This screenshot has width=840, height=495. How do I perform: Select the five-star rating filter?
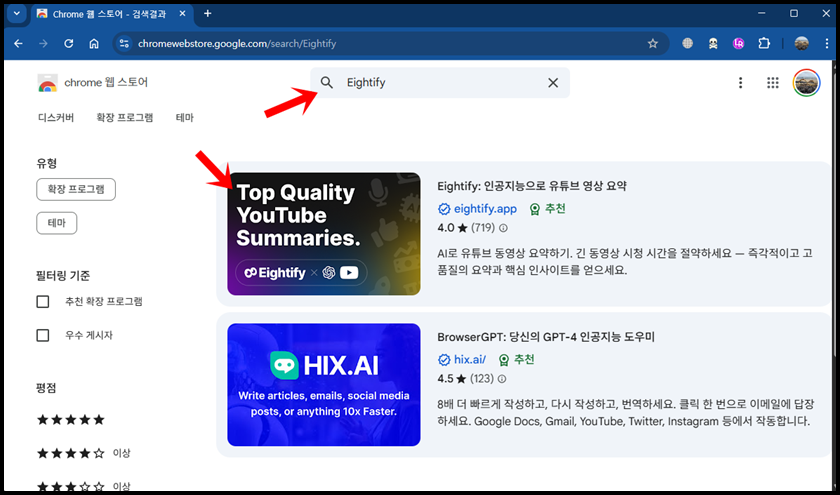[71, 419]
